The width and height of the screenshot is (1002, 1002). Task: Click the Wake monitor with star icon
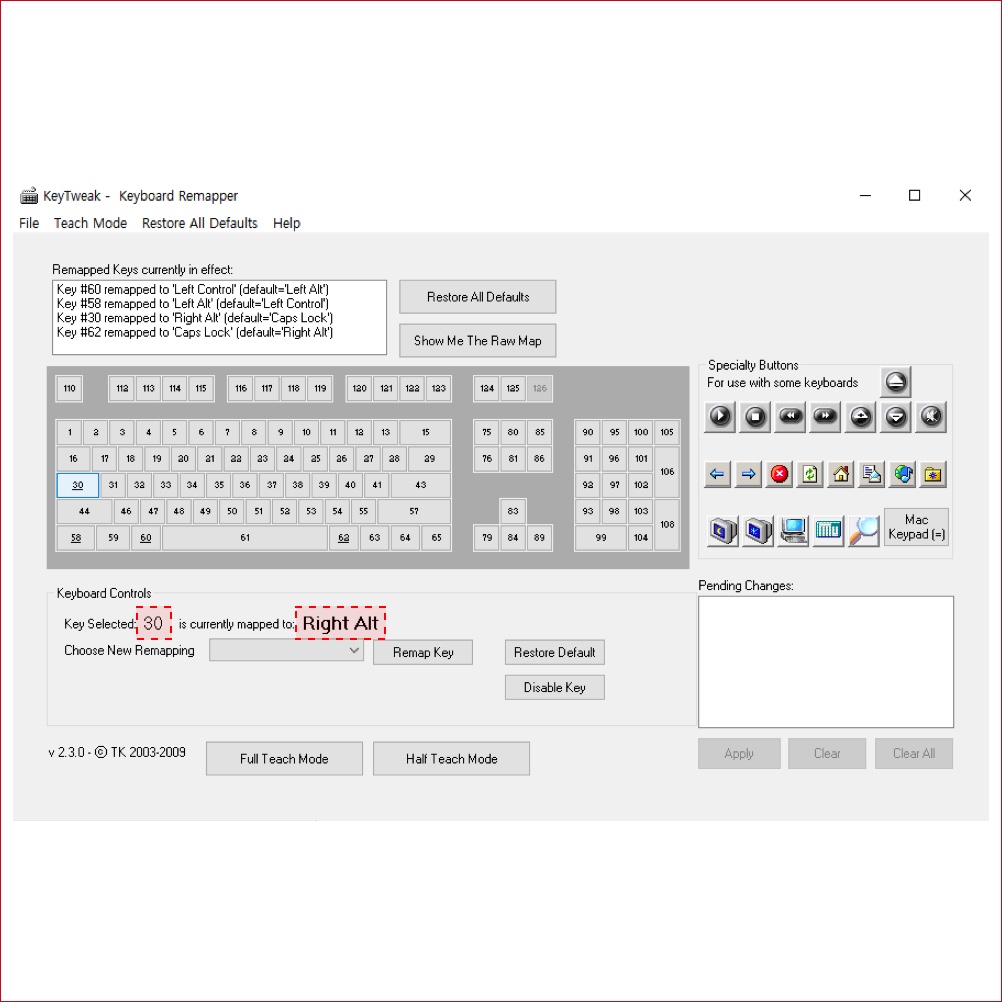click(x=759, y=530)
